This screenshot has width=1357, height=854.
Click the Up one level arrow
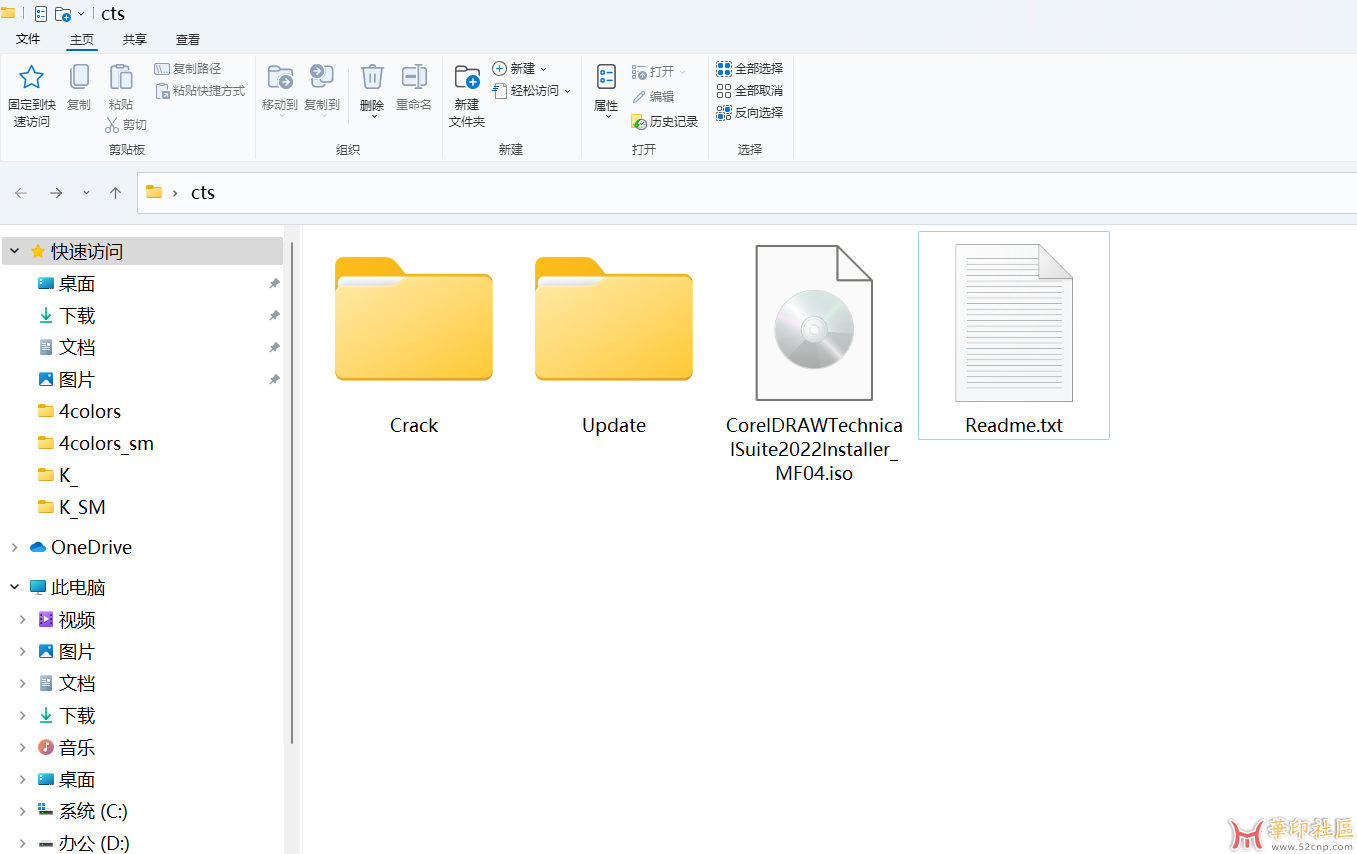[115, 193]
